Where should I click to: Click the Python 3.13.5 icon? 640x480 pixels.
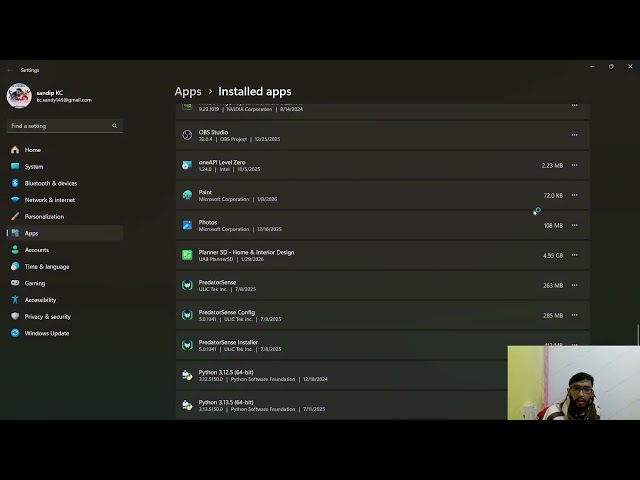tap(187, 405)
